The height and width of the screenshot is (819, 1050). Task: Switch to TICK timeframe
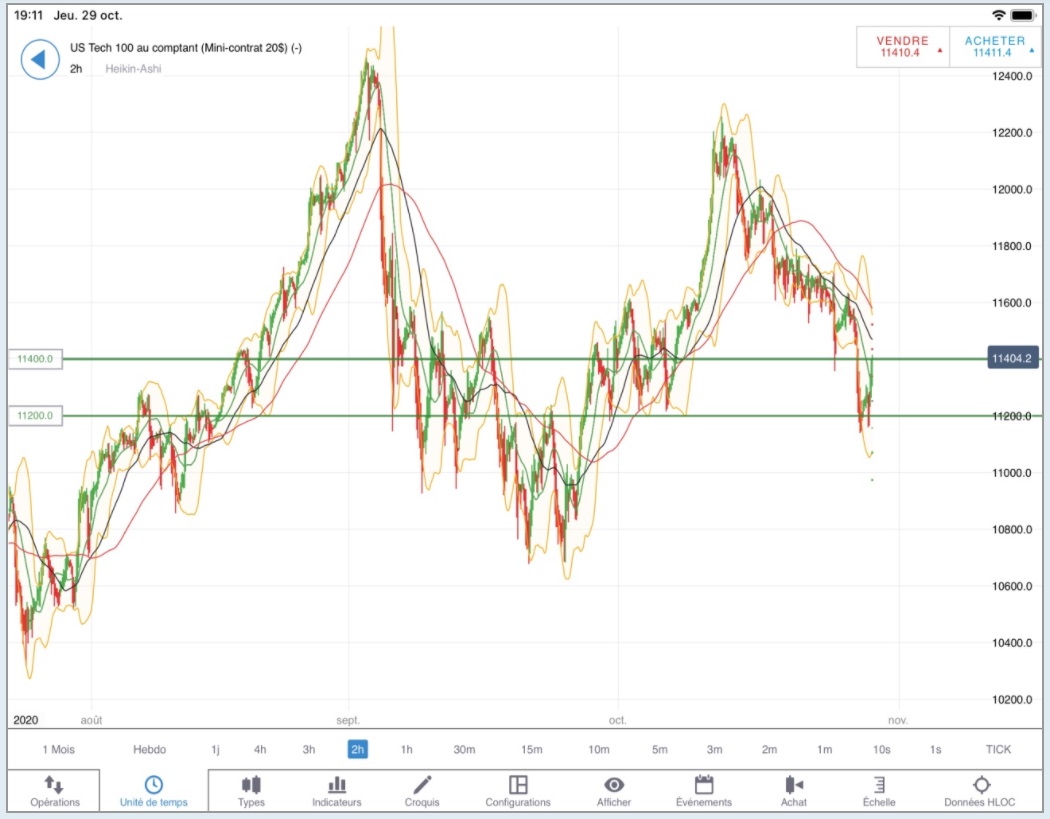[998, 749]
